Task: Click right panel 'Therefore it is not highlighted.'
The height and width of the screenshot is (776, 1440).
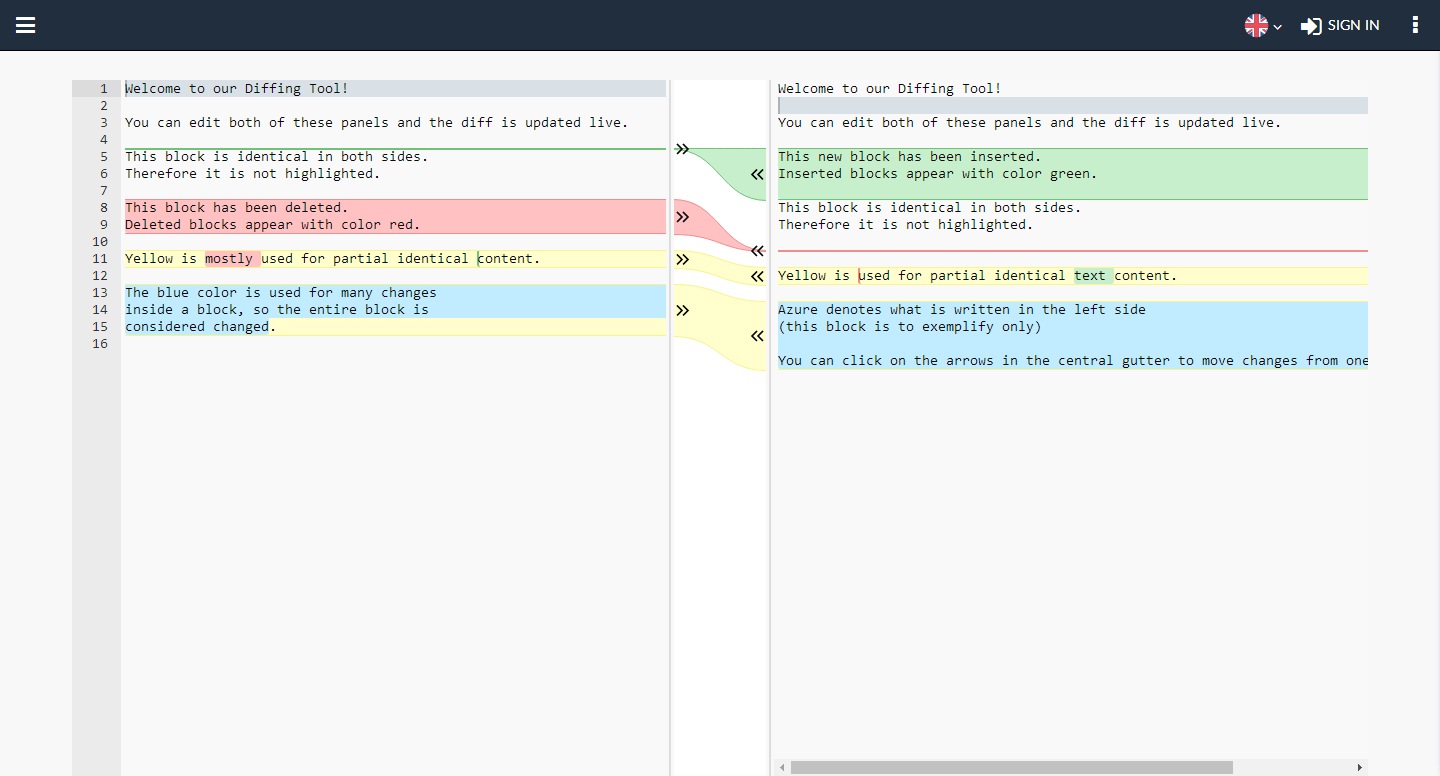Action: pos(906,224)
